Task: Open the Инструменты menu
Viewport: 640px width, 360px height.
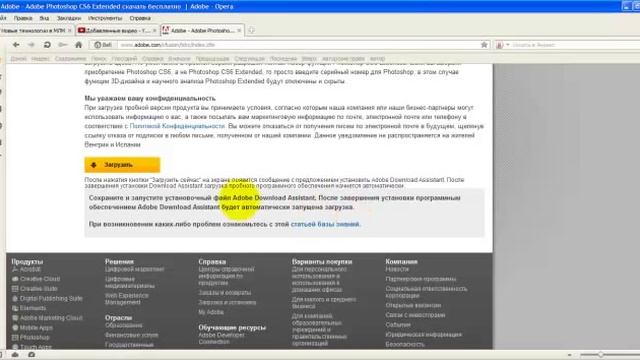Action: tap(105, 18)
